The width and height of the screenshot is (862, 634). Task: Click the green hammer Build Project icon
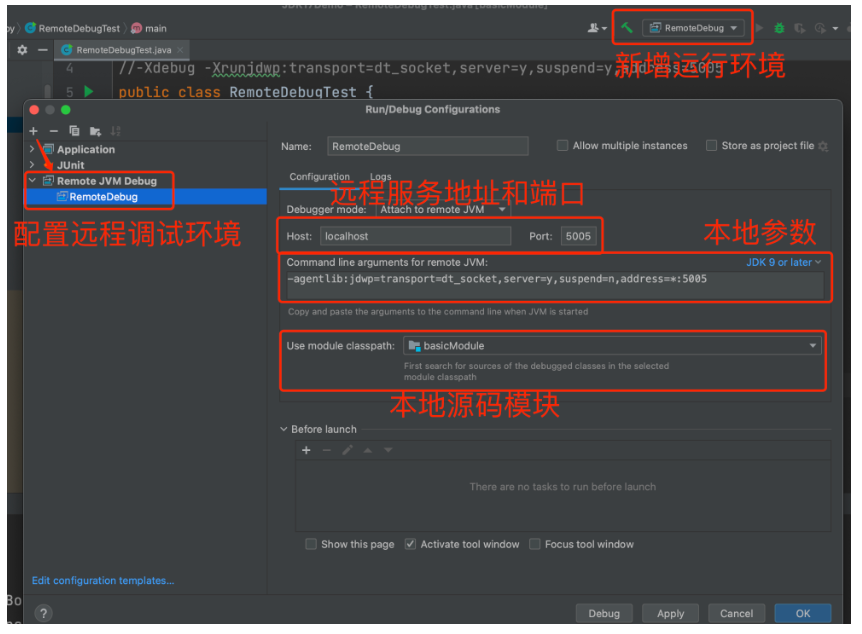[627, 27]
